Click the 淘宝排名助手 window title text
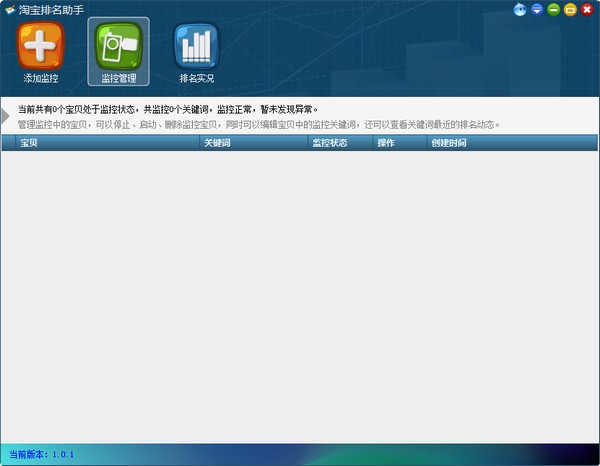The width and height of the screenshot is (600, 466). click(x=51, y=10)
